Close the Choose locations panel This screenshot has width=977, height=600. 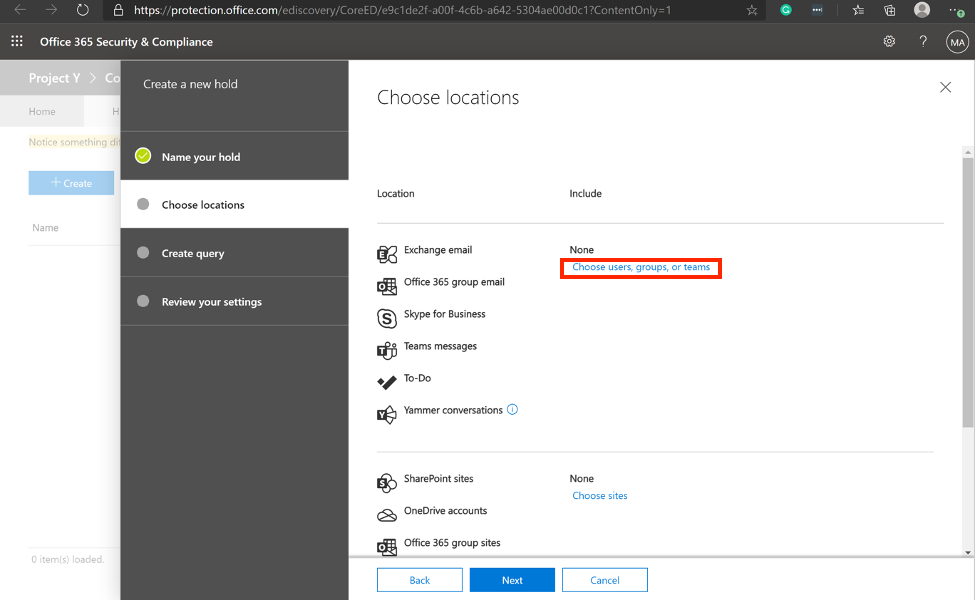point(945,87)
